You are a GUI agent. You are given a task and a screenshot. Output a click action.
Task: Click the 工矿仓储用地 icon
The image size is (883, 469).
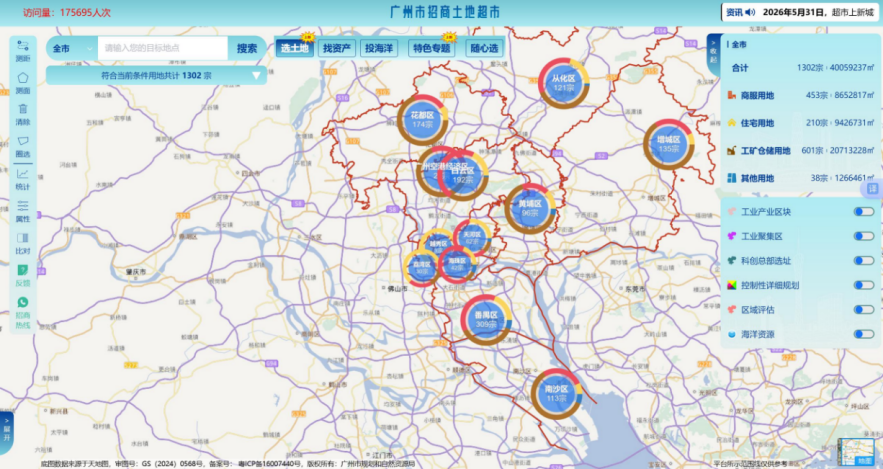pyautogui.click(x=732, y=150)
